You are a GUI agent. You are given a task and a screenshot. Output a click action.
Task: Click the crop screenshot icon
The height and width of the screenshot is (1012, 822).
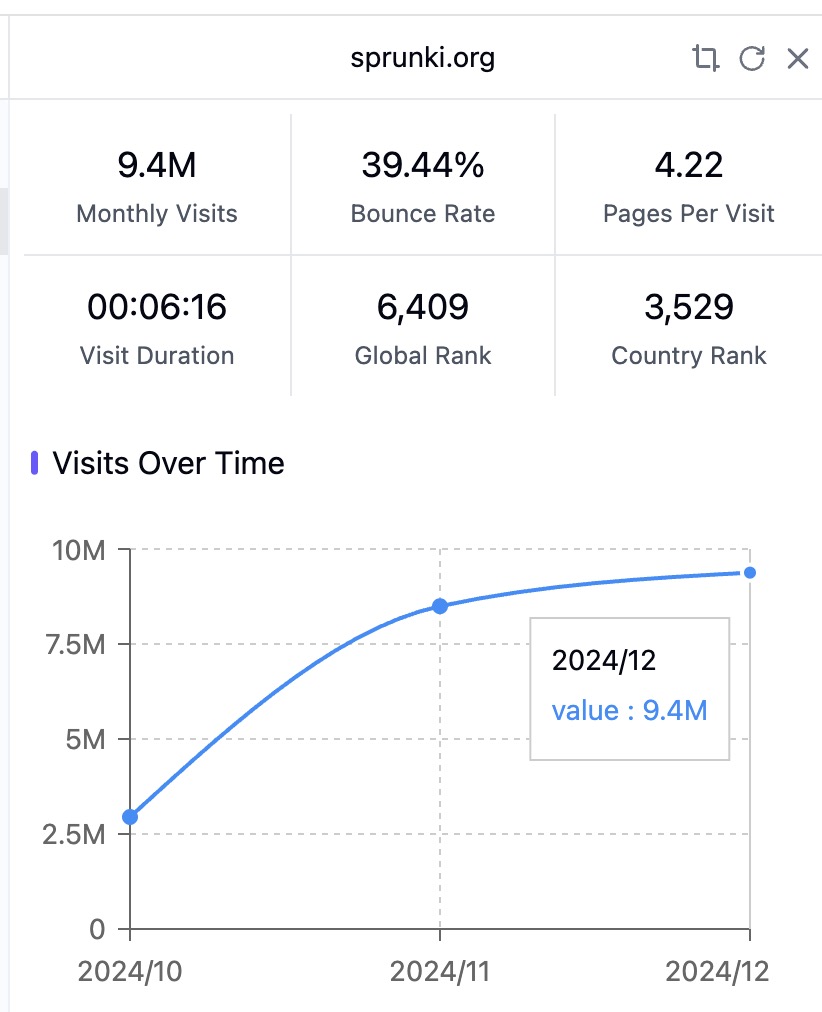pyautogui.click(x=705, y=58)
